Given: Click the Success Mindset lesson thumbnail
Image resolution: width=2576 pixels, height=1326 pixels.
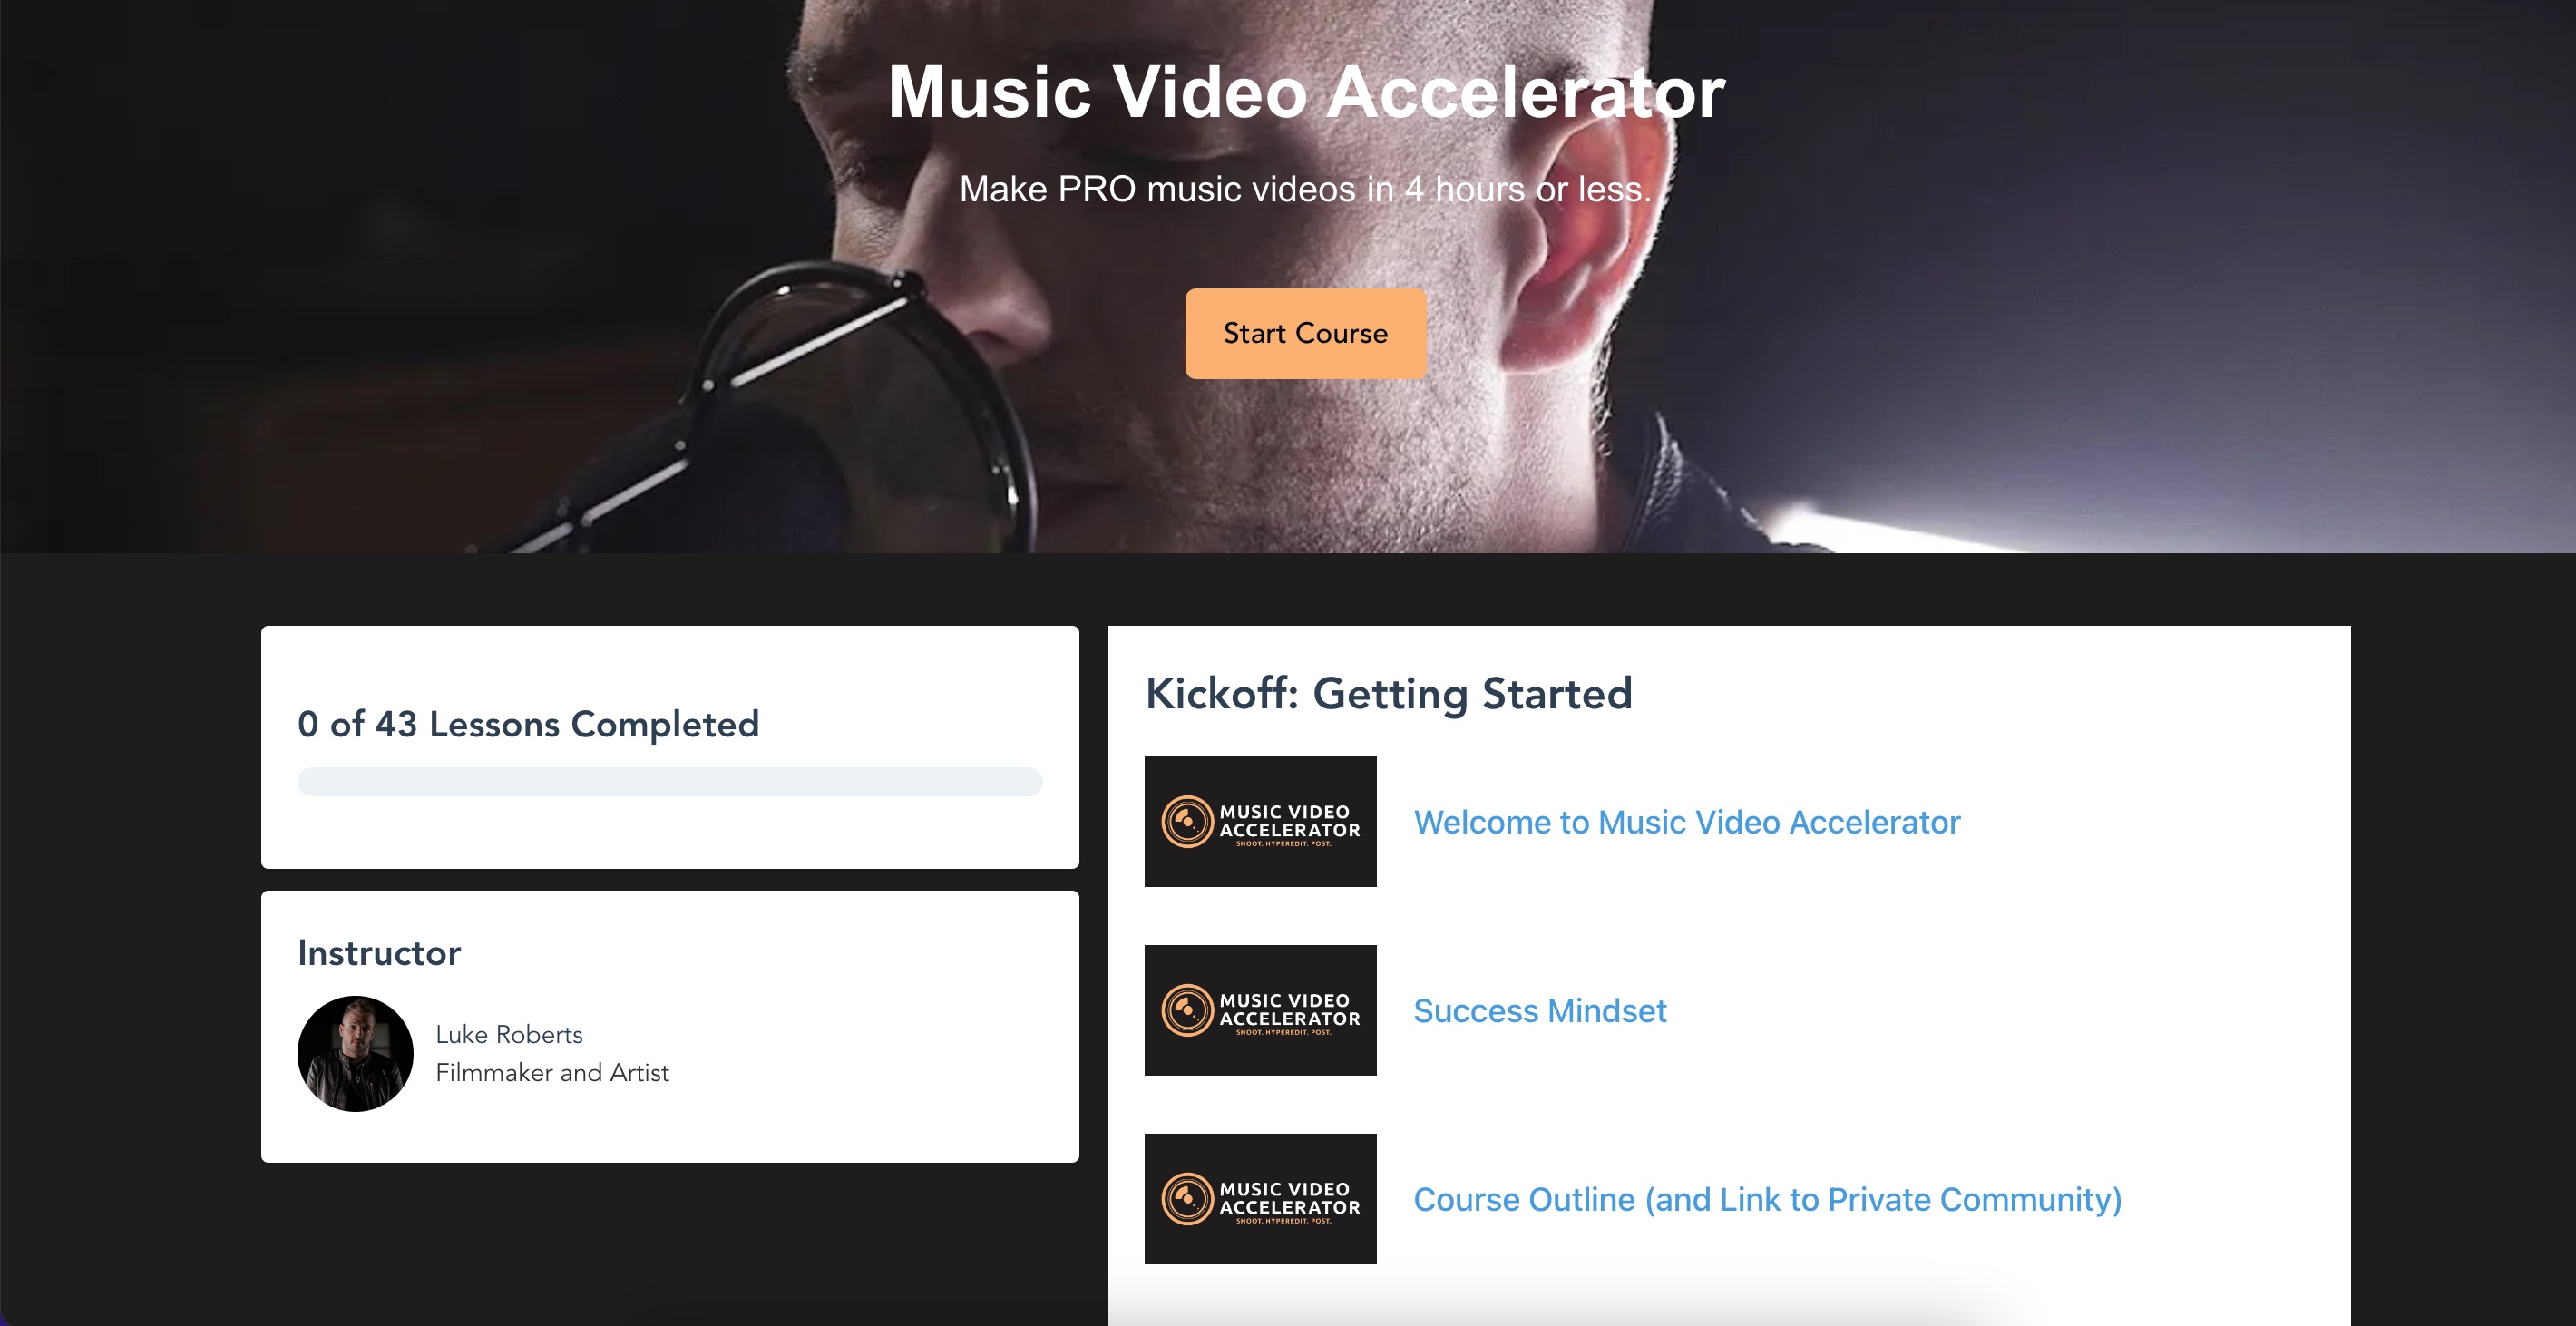Looking at the screenshot, I should pos(1260,1010).
